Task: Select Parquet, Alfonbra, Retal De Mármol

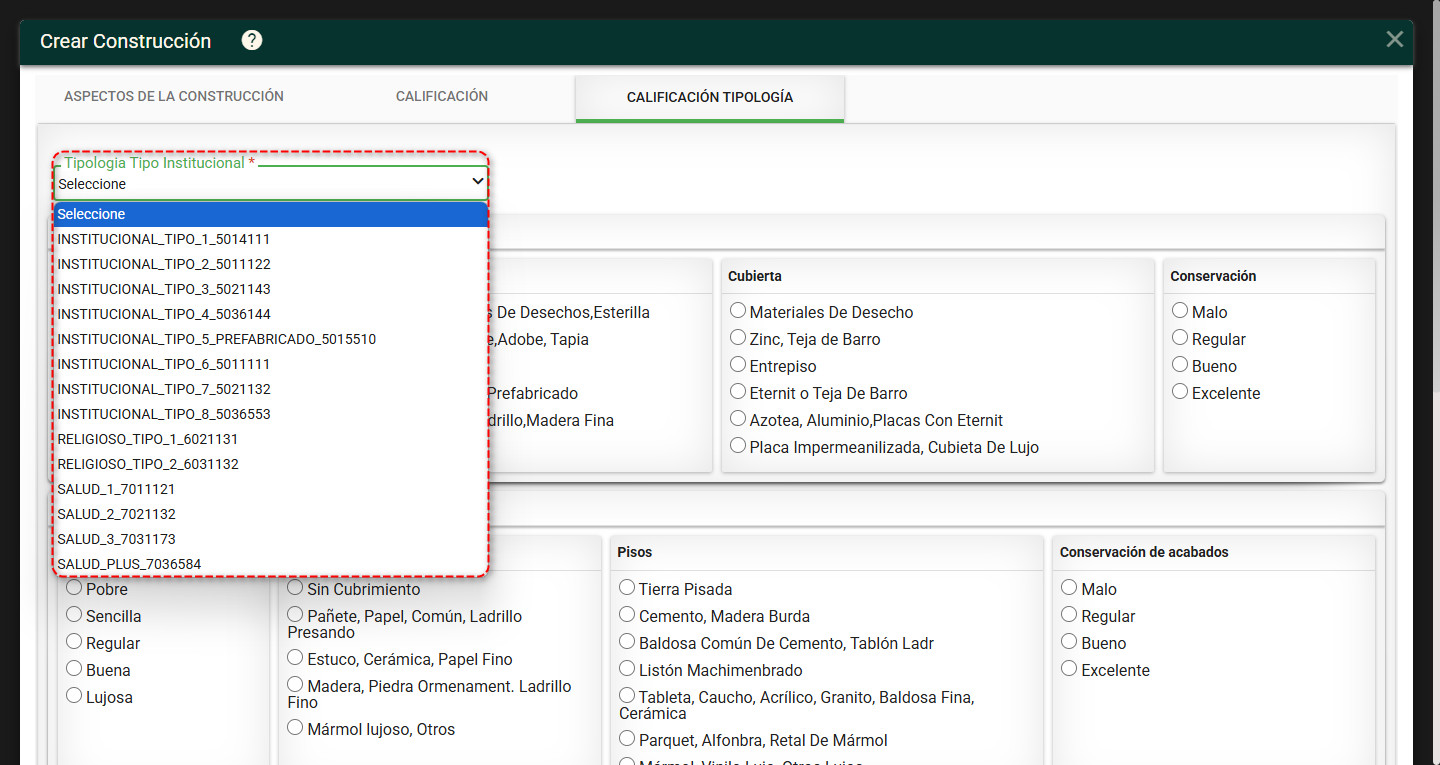Action: coord(627,739)
